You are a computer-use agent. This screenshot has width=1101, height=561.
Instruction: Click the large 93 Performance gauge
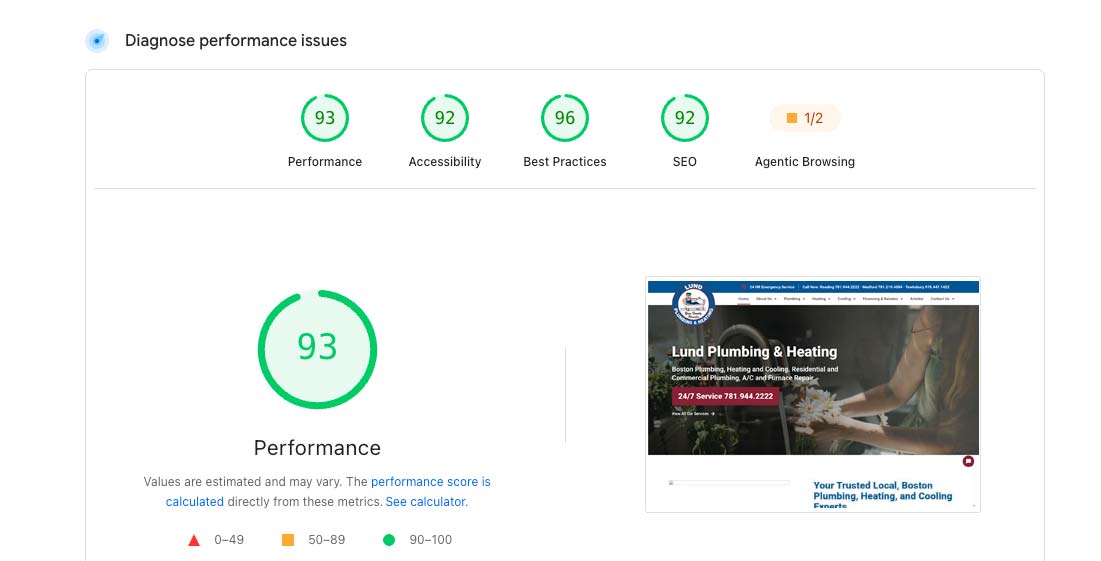tap(317, 349)
